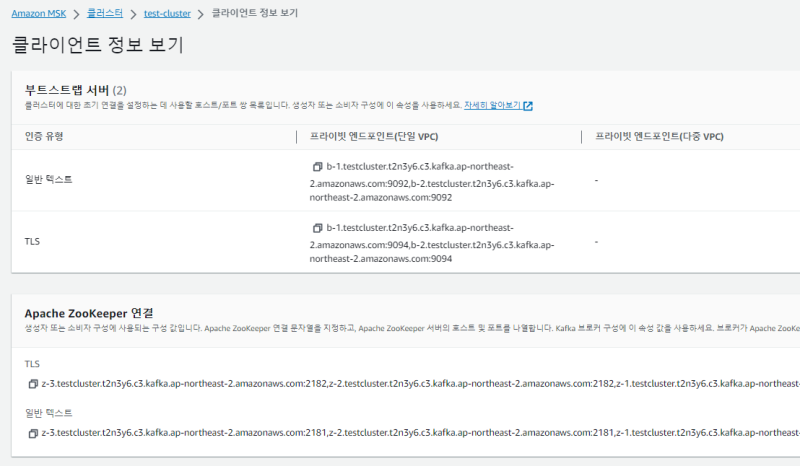Copy the TLS bootstrap server endpoint

pos(317,228)
